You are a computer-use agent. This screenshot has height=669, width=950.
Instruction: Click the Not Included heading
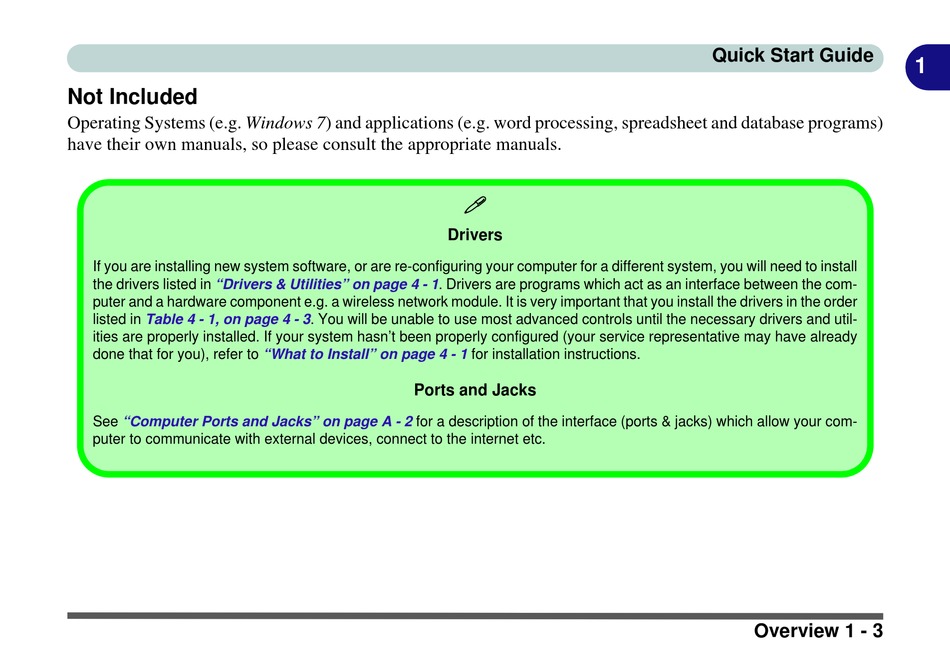click(132, 97)
